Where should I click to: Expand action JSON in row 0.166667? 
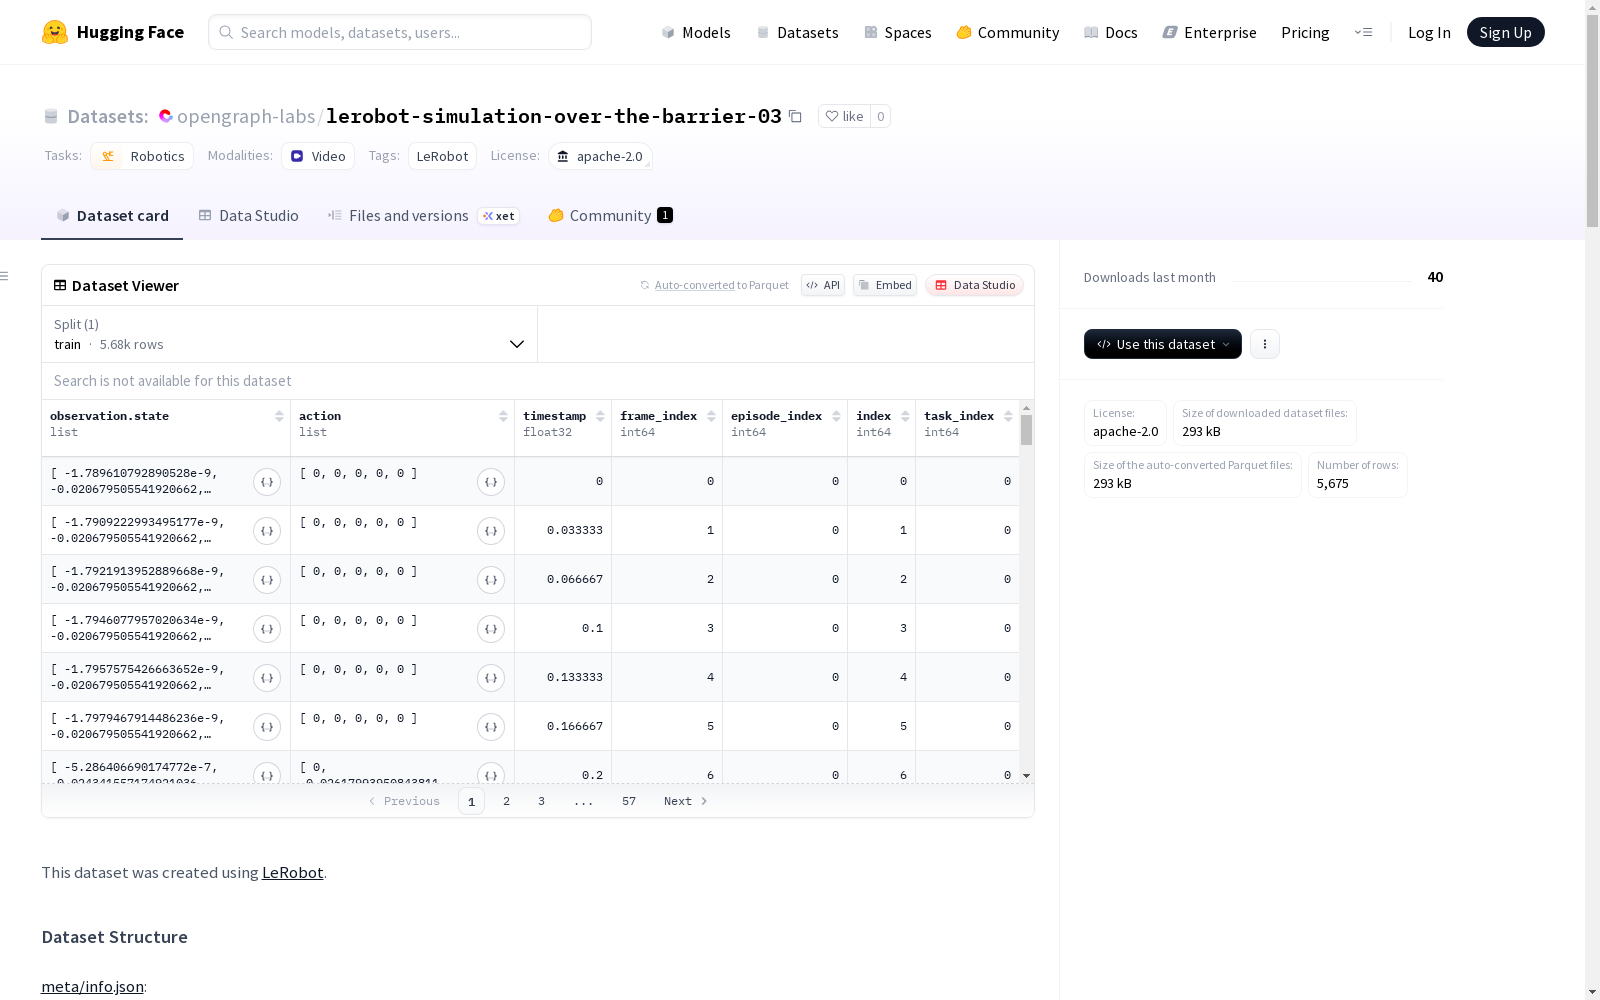pyautogui.click(x=491, y=727)
